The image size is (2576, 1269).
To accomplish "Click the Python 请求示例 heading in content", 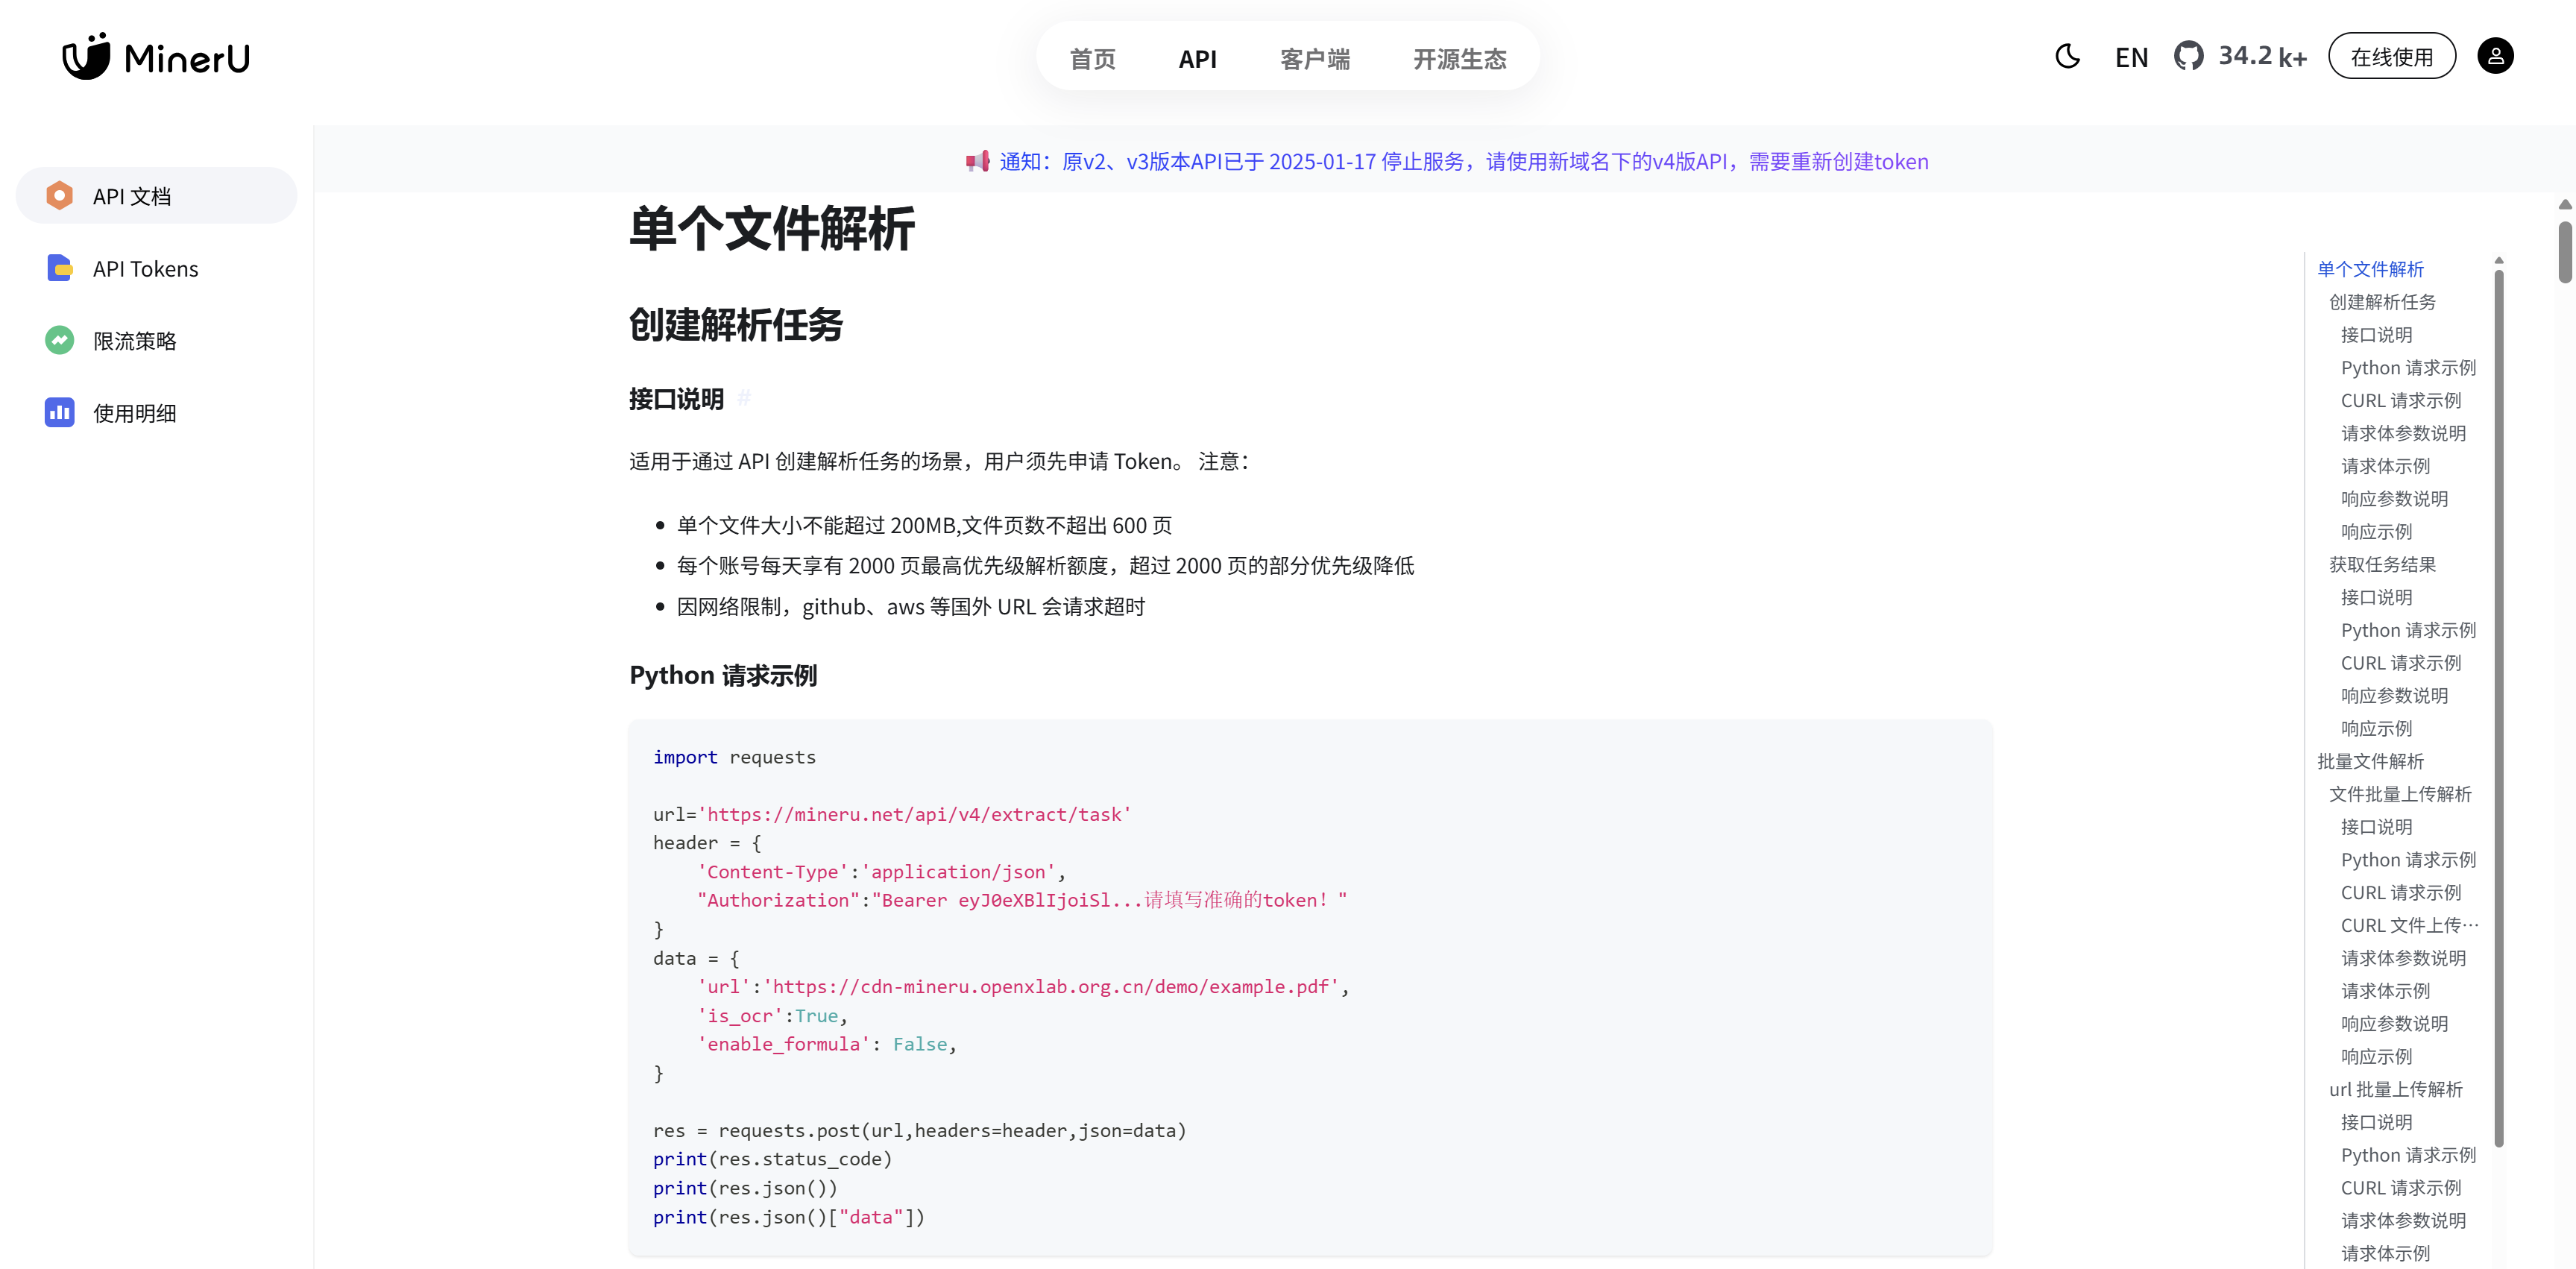I will [722, 676].
